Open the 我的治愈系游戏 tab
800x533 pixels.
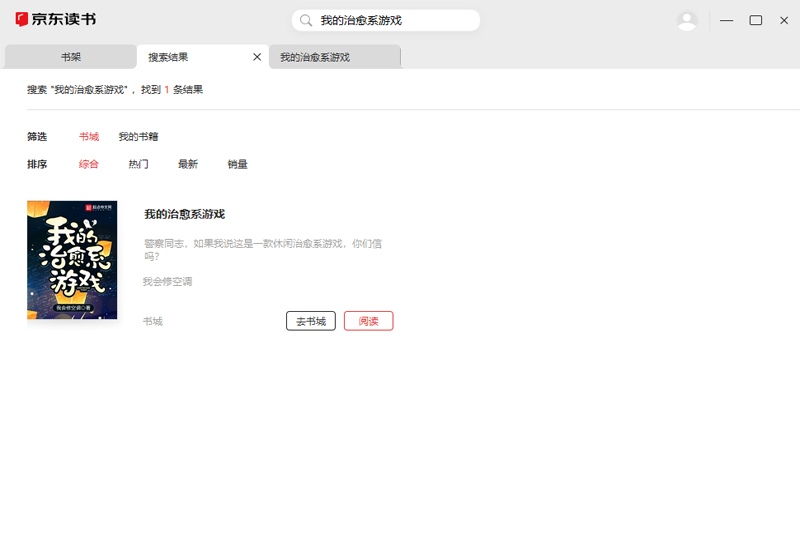(x=334, y=57)
